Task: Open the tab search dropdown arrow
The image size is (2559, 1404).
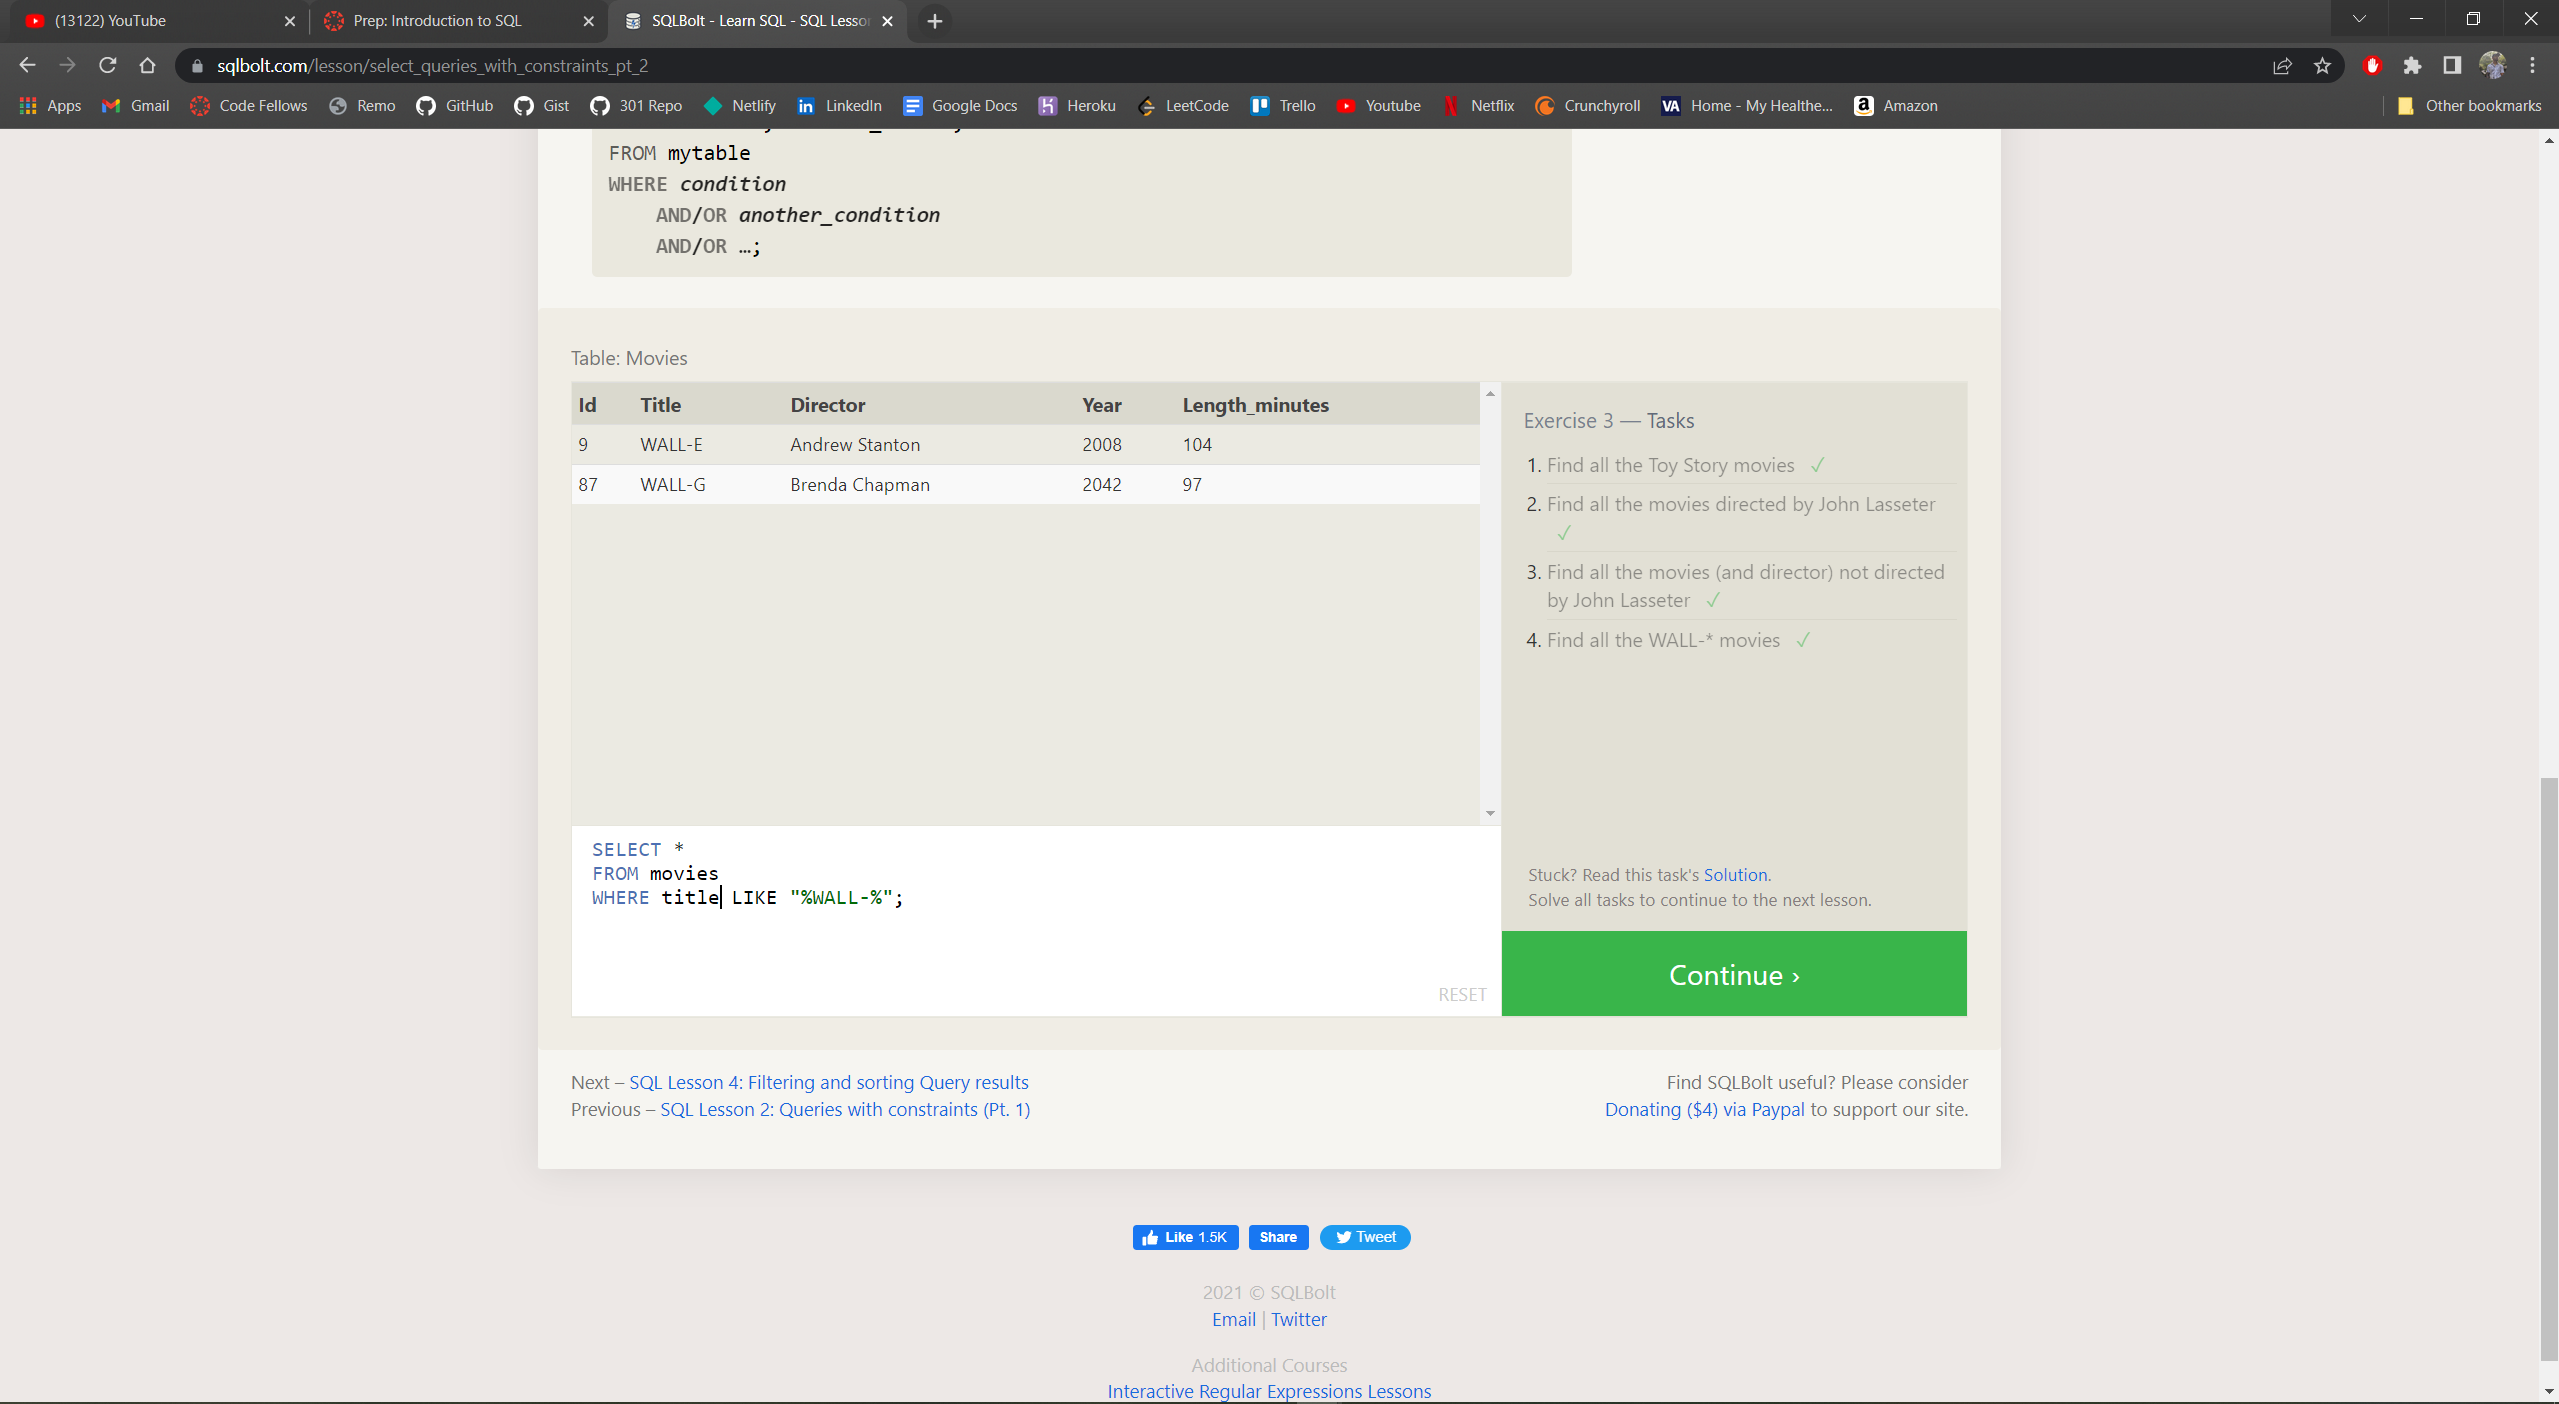Action: 2359,19
